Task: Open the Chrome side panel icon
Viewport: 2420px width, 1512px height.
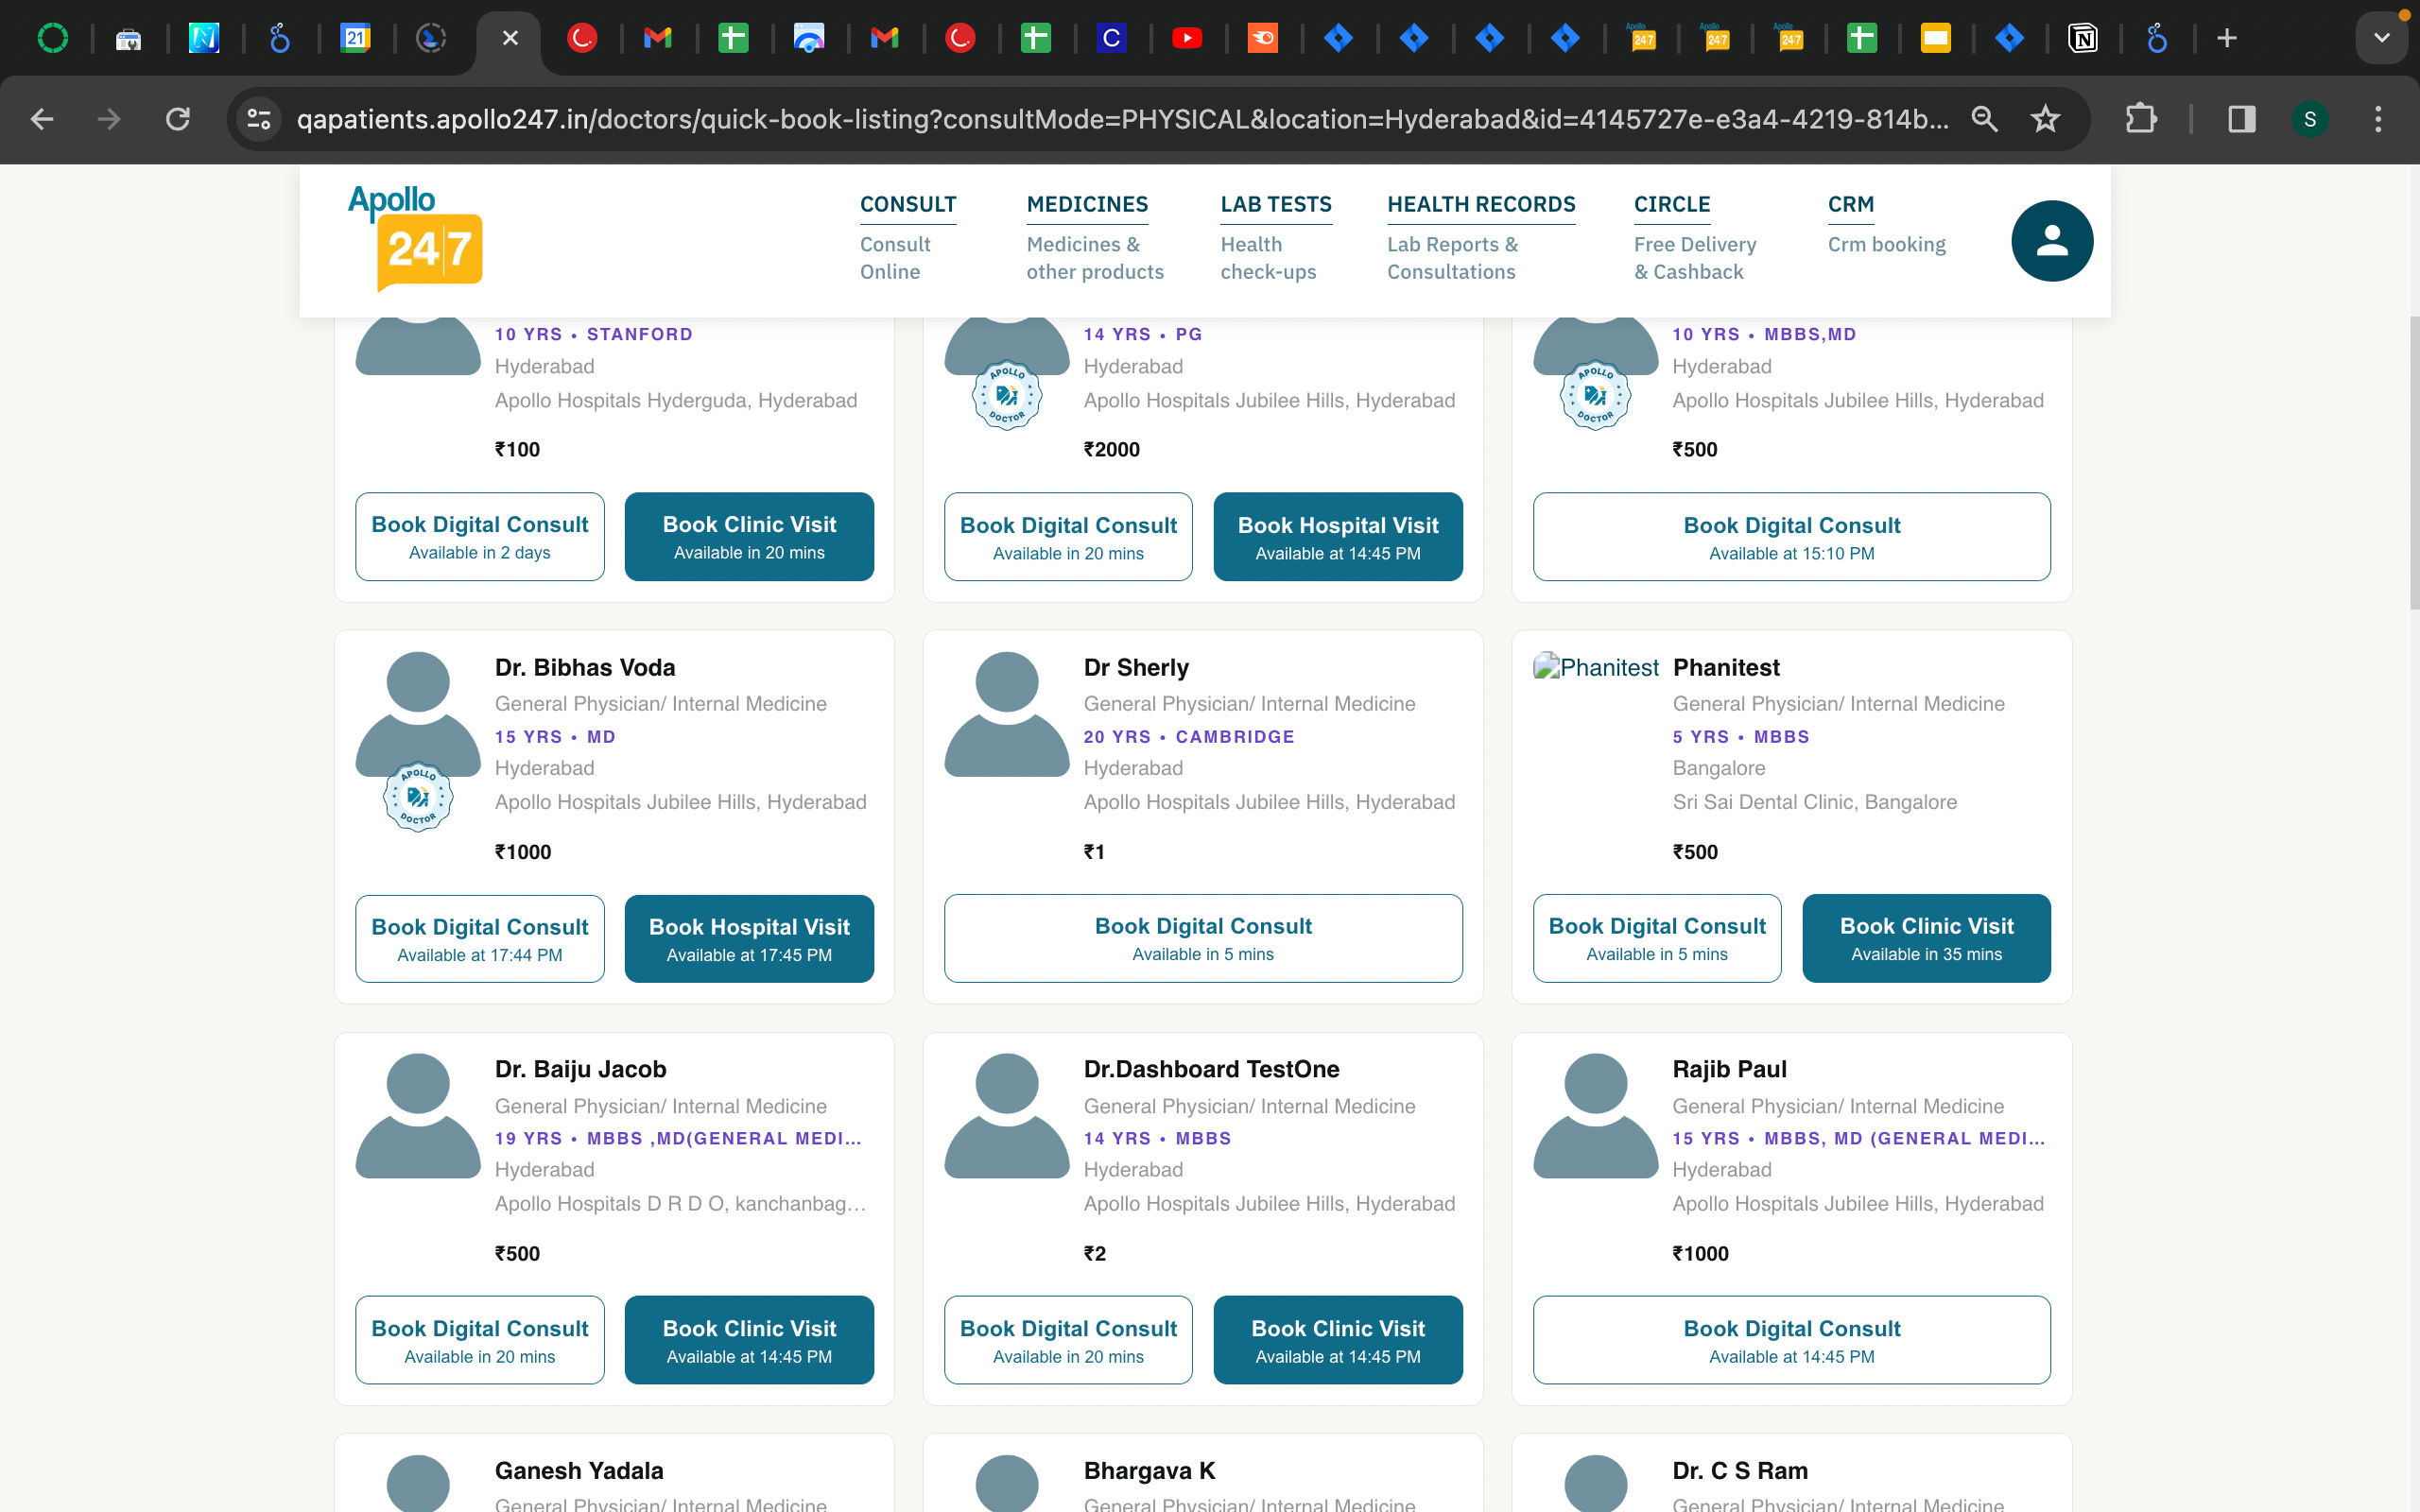Action: tap(2241, 119)
